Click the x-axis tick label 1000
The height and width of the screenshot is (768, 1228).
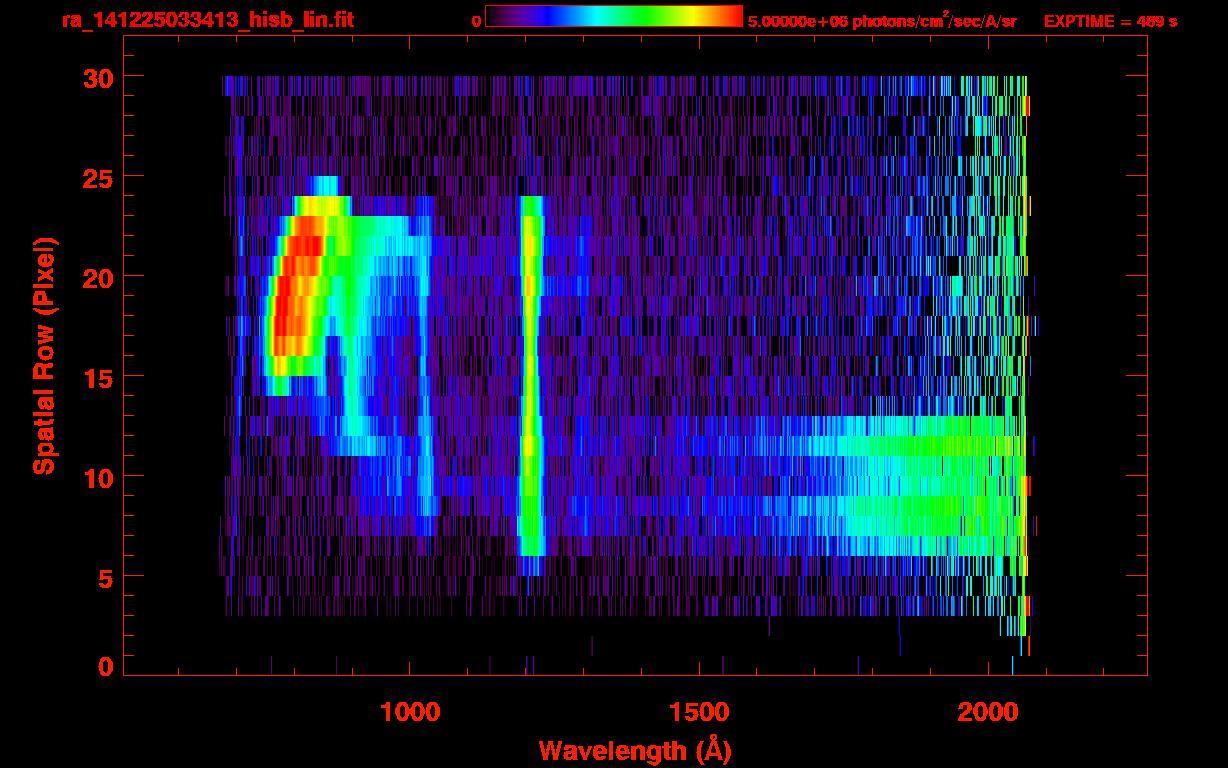[x=410, y=713]
